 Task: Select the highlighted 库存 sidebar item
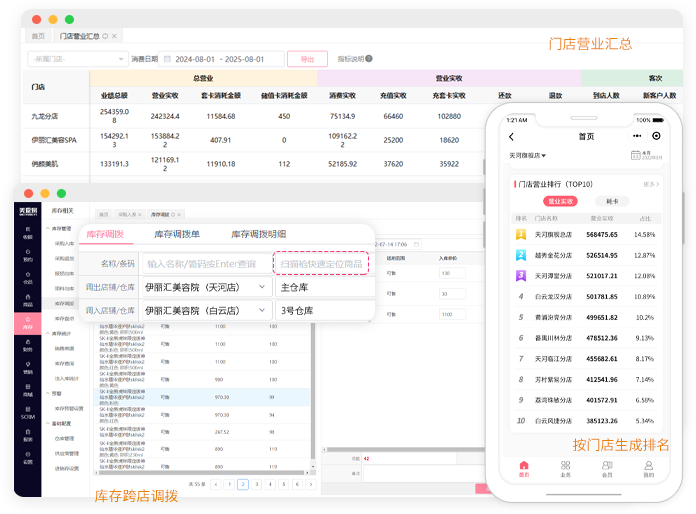coord(28,323)
